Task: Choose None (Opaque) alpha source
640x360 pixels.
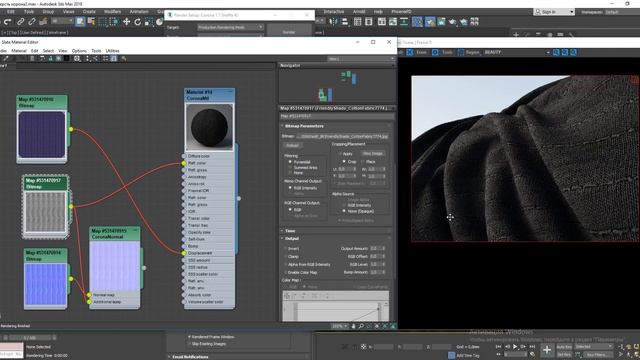Action: (344, 211)
